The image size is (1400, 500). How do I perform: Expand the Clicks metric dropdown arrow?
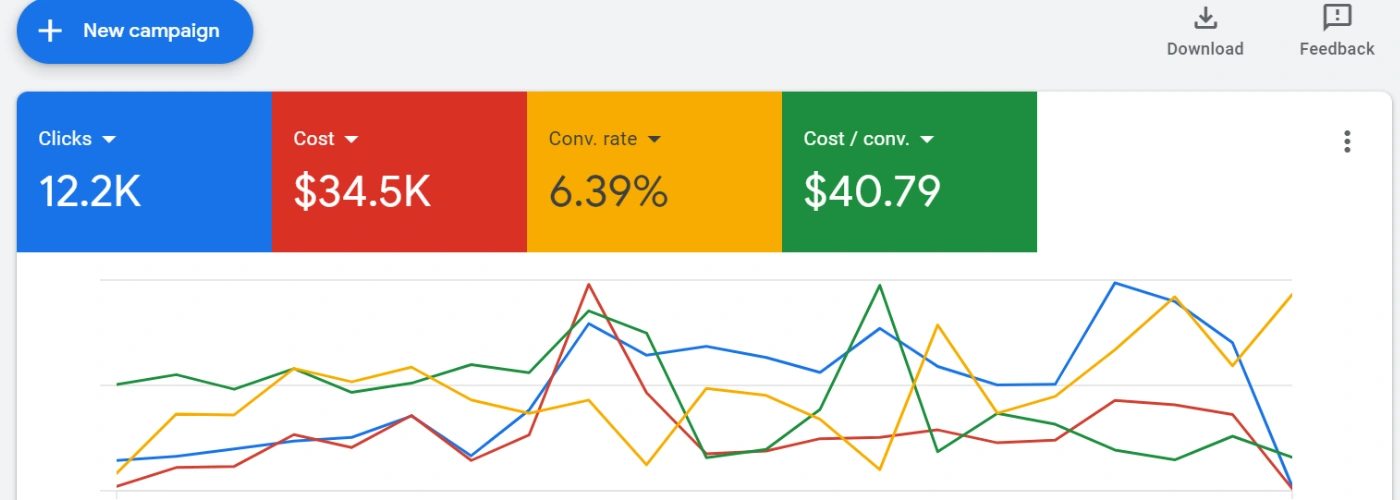(x=110, y=139)
